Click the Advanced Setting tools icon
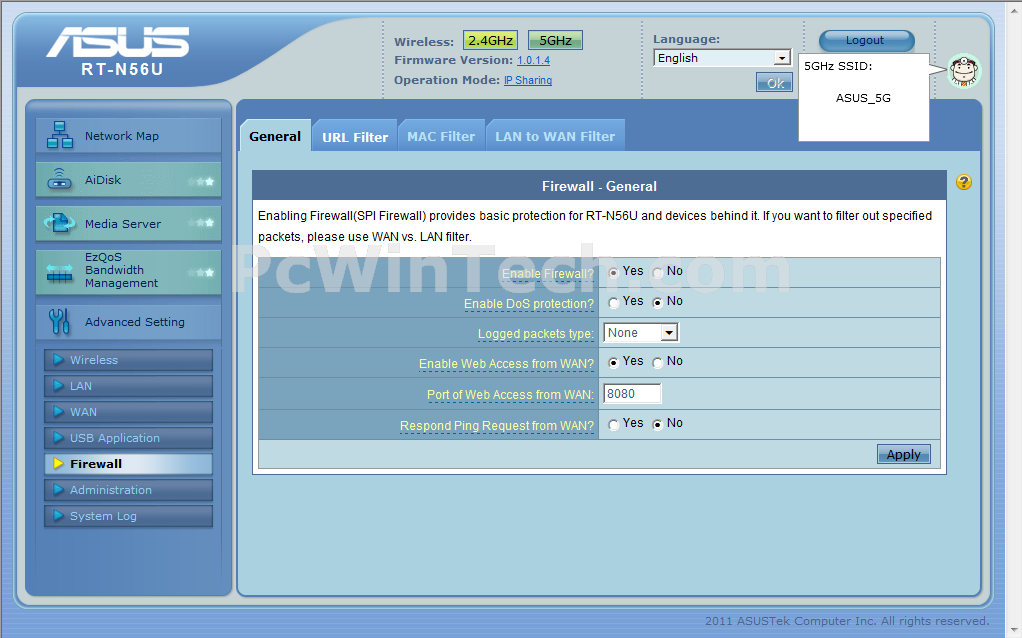1022x638 pixels. pos(59,321)
